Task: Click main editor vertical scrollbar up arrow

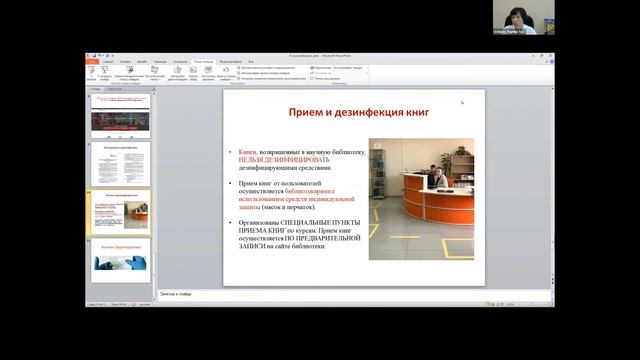Action: point(553,89)
